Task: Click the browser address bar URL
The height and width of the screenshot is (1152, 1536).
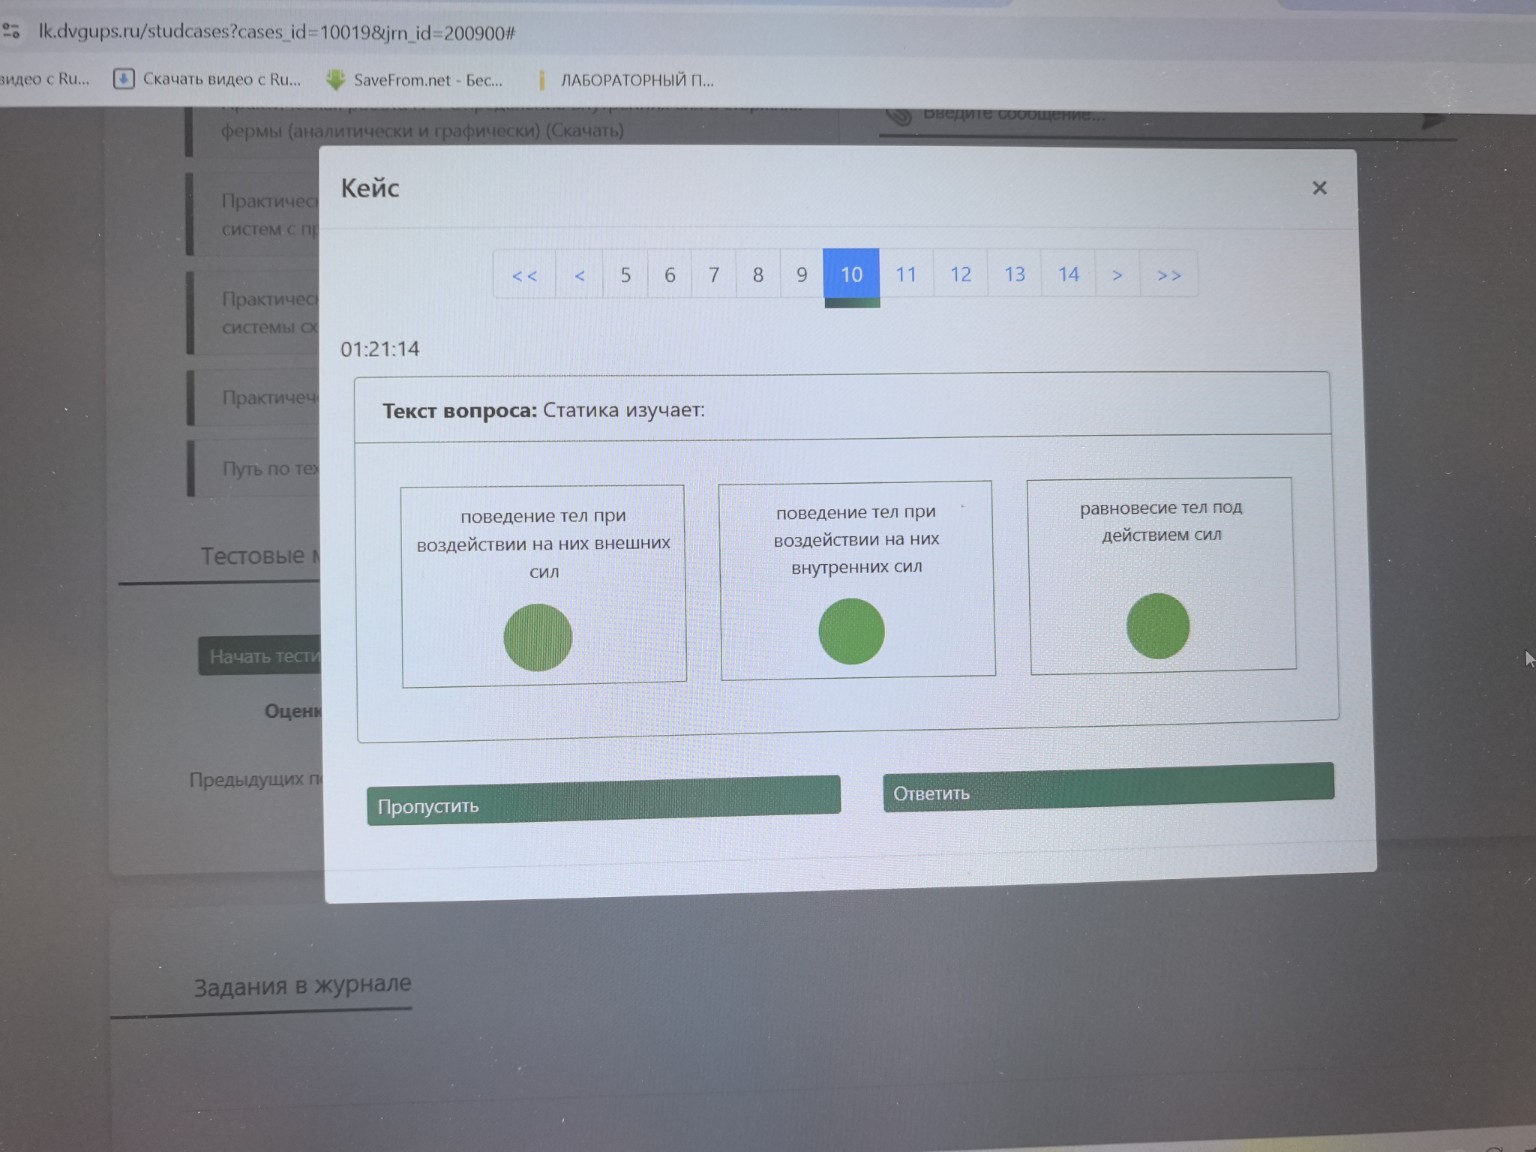Action: click(277, 32)
